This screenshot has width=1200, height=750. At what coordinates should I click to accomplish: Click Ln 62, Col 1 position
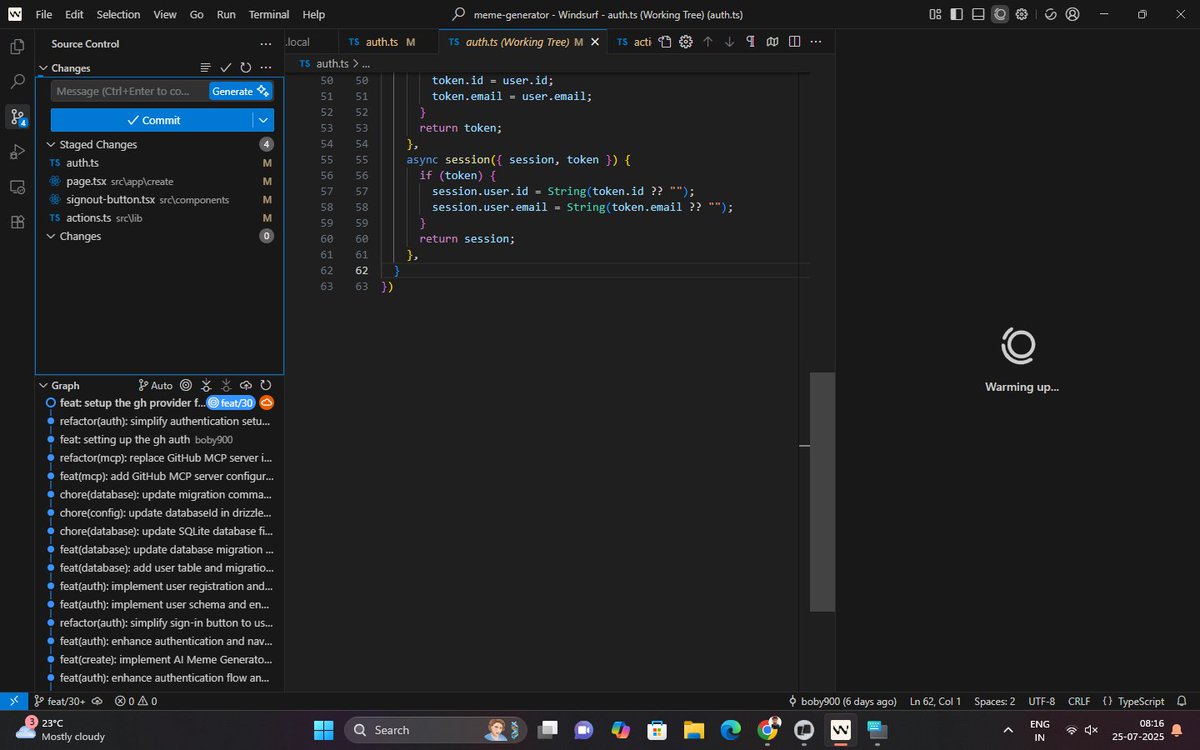[x=935, y=701]
